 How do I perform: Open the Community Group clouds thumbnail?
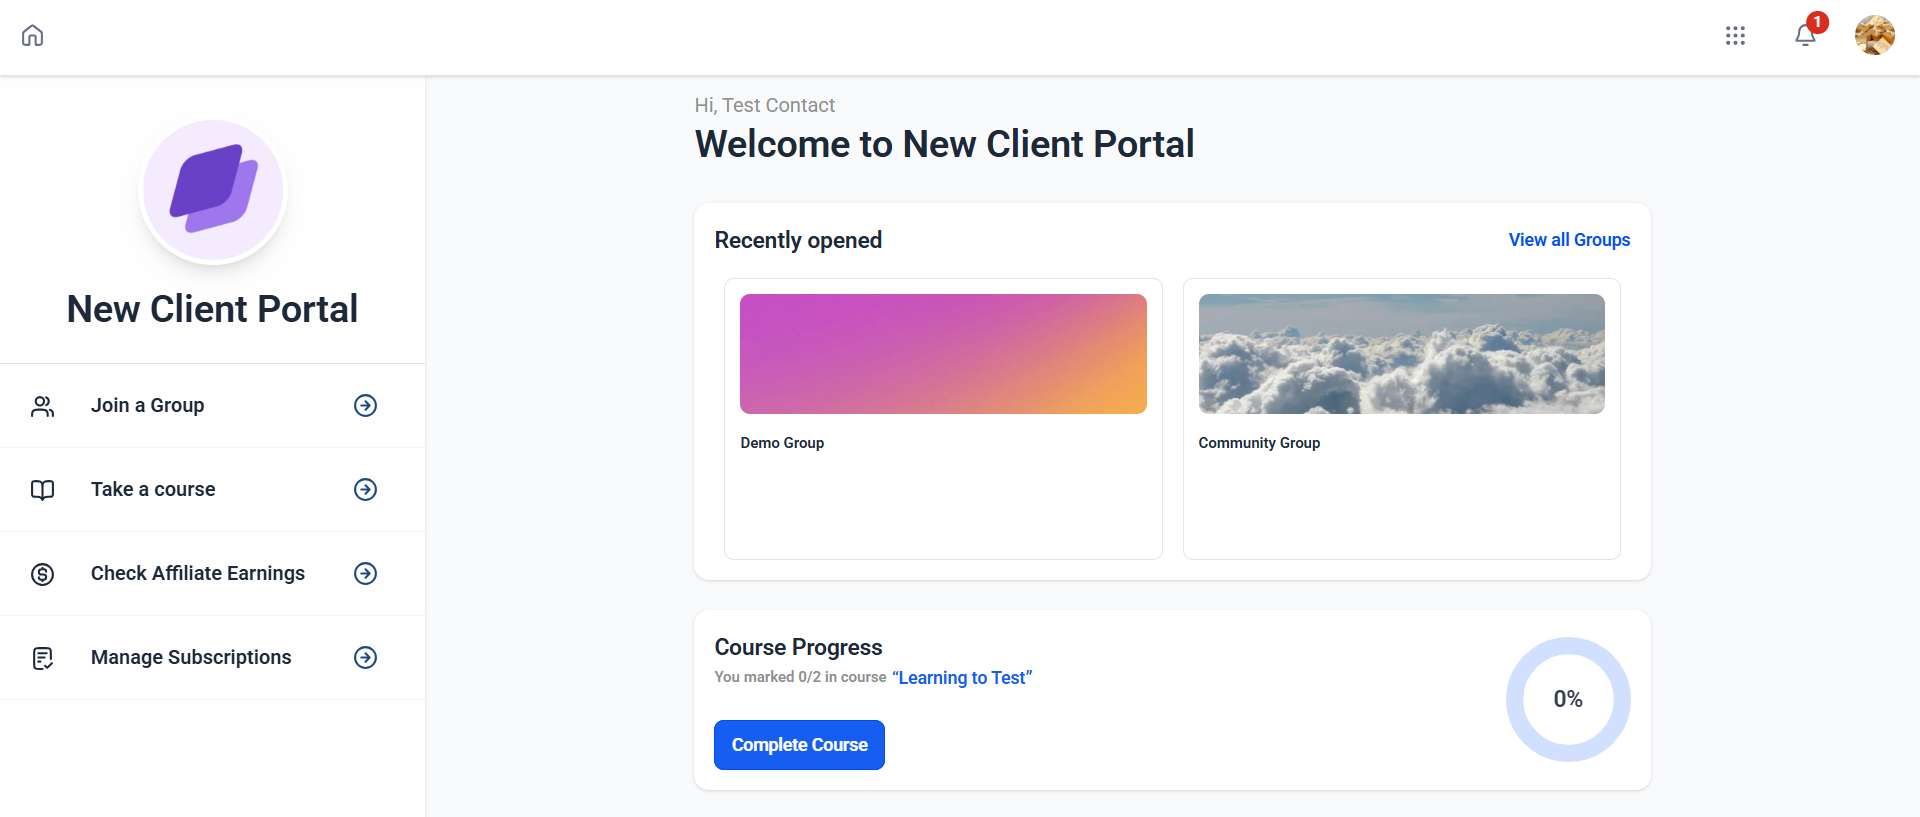pyautogui.click(x=1401, y=354)
